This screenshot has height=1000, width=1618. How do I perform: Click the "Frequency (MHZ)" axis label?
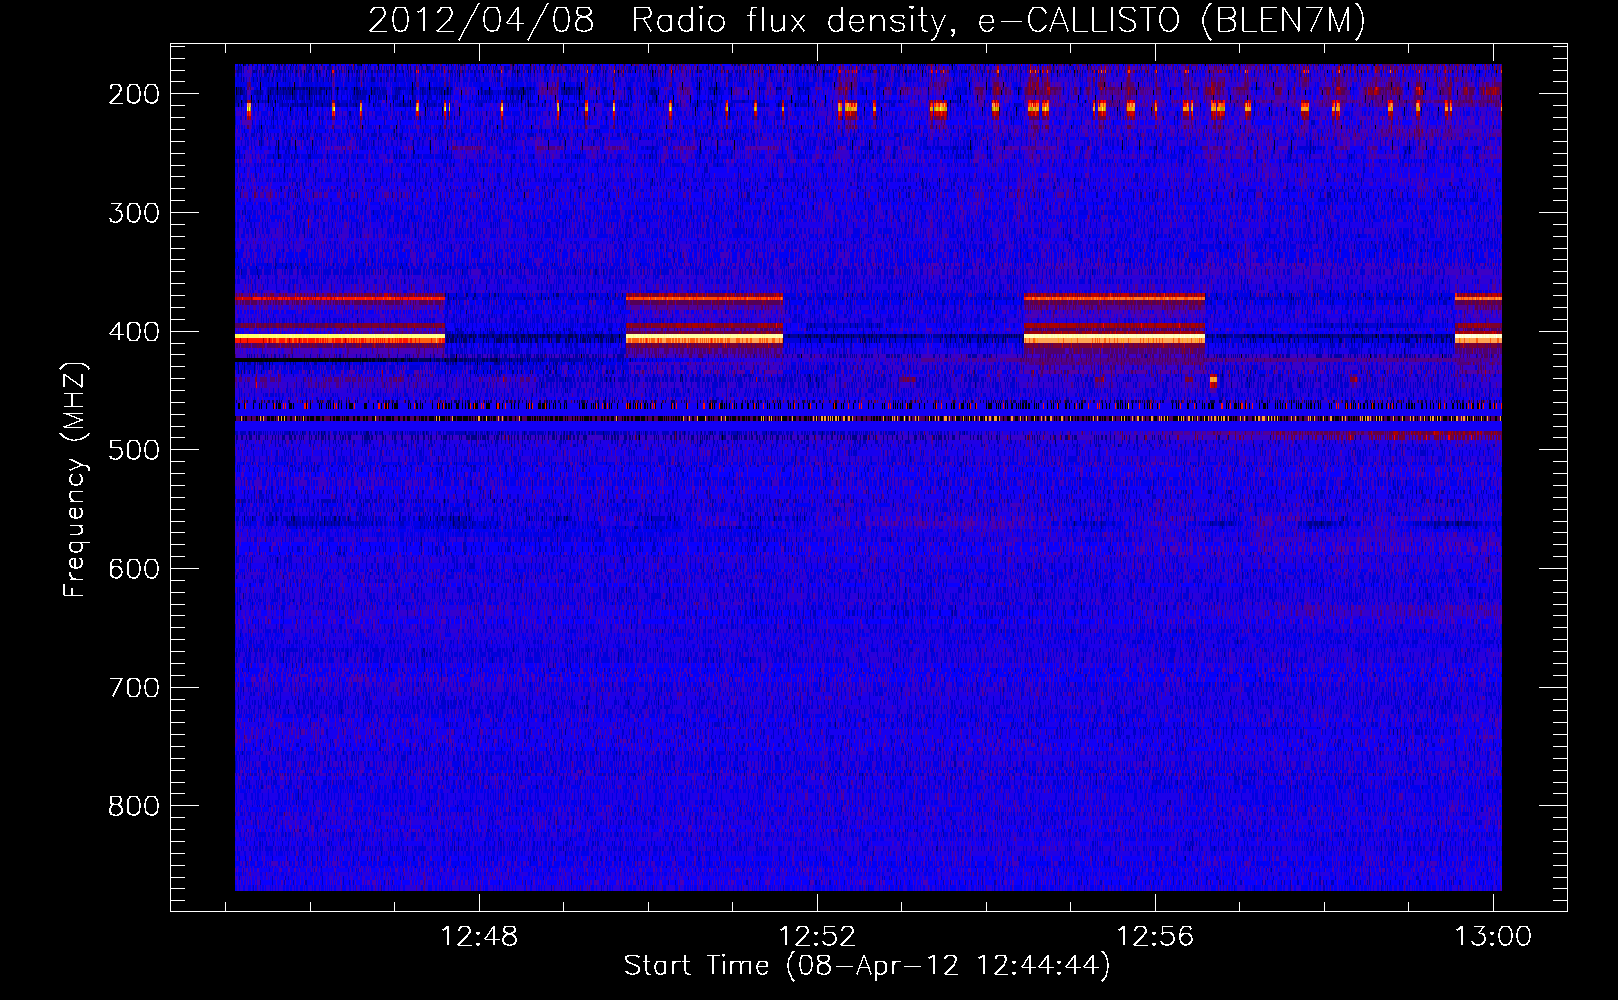pos(75,479)
